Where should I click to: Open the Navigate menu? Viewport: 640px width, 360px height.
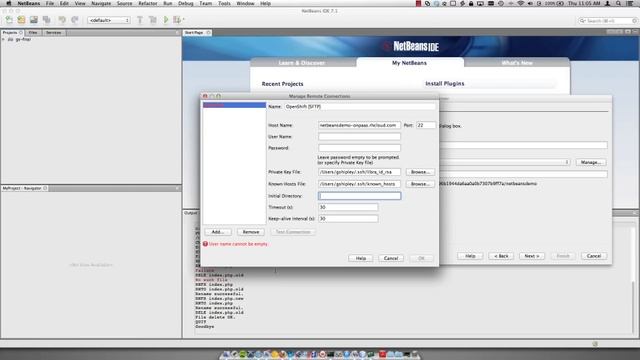pyautogui.click(x=101, y=3)
